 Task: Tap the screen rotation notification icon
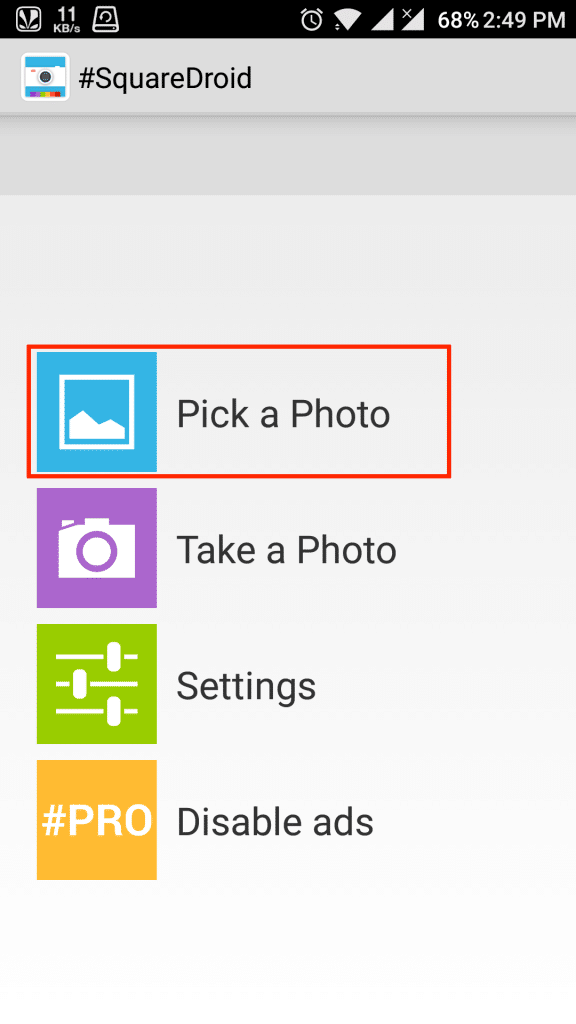[x=106, y=20]
